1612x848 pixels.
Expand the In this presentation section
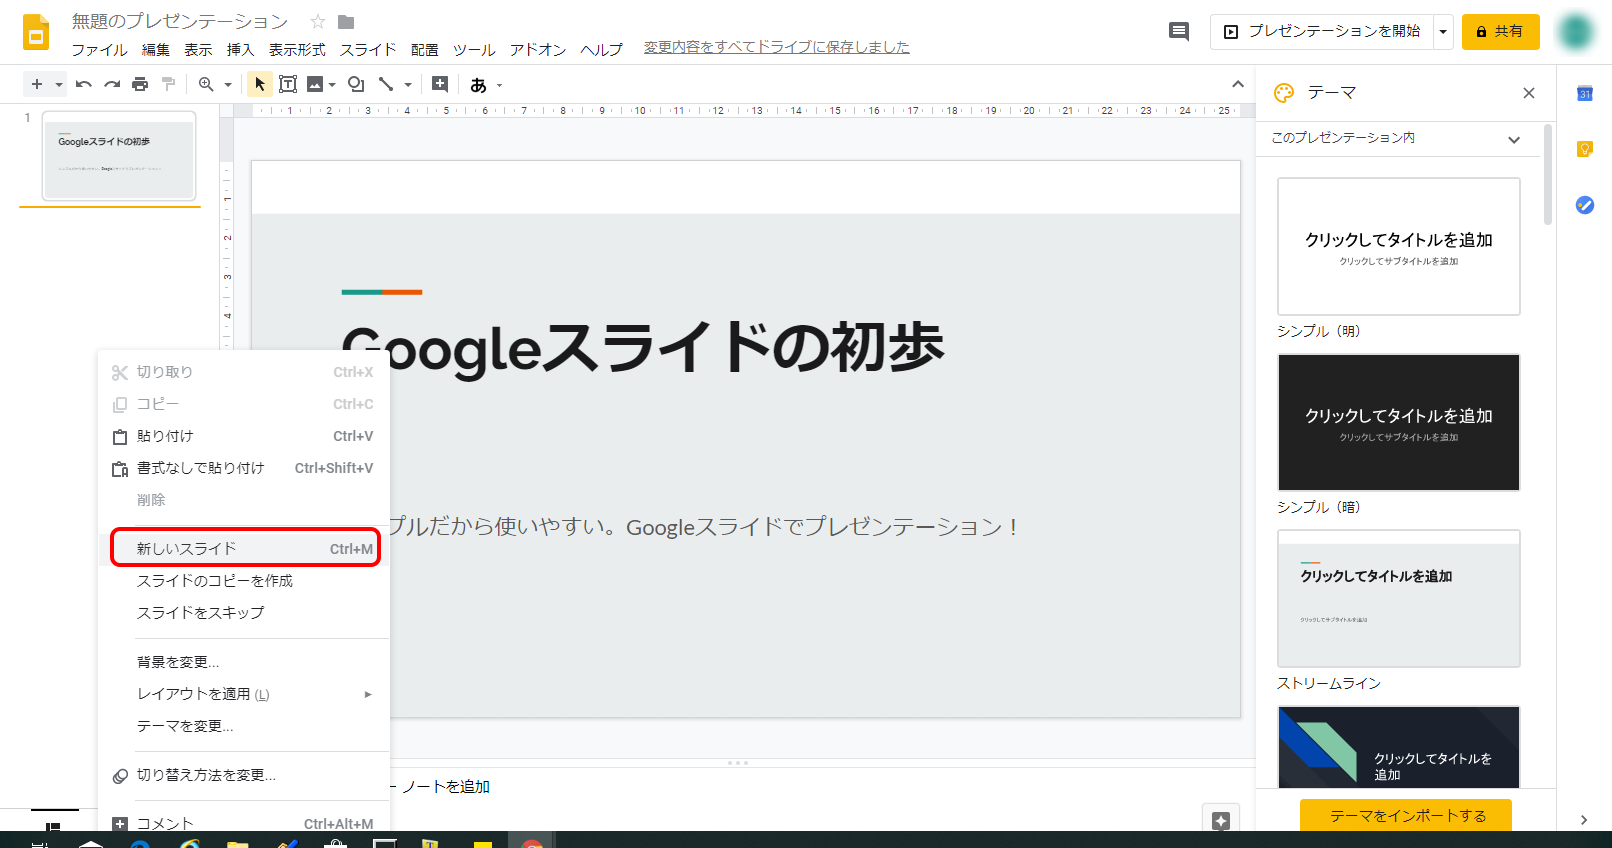point(1396,138)
